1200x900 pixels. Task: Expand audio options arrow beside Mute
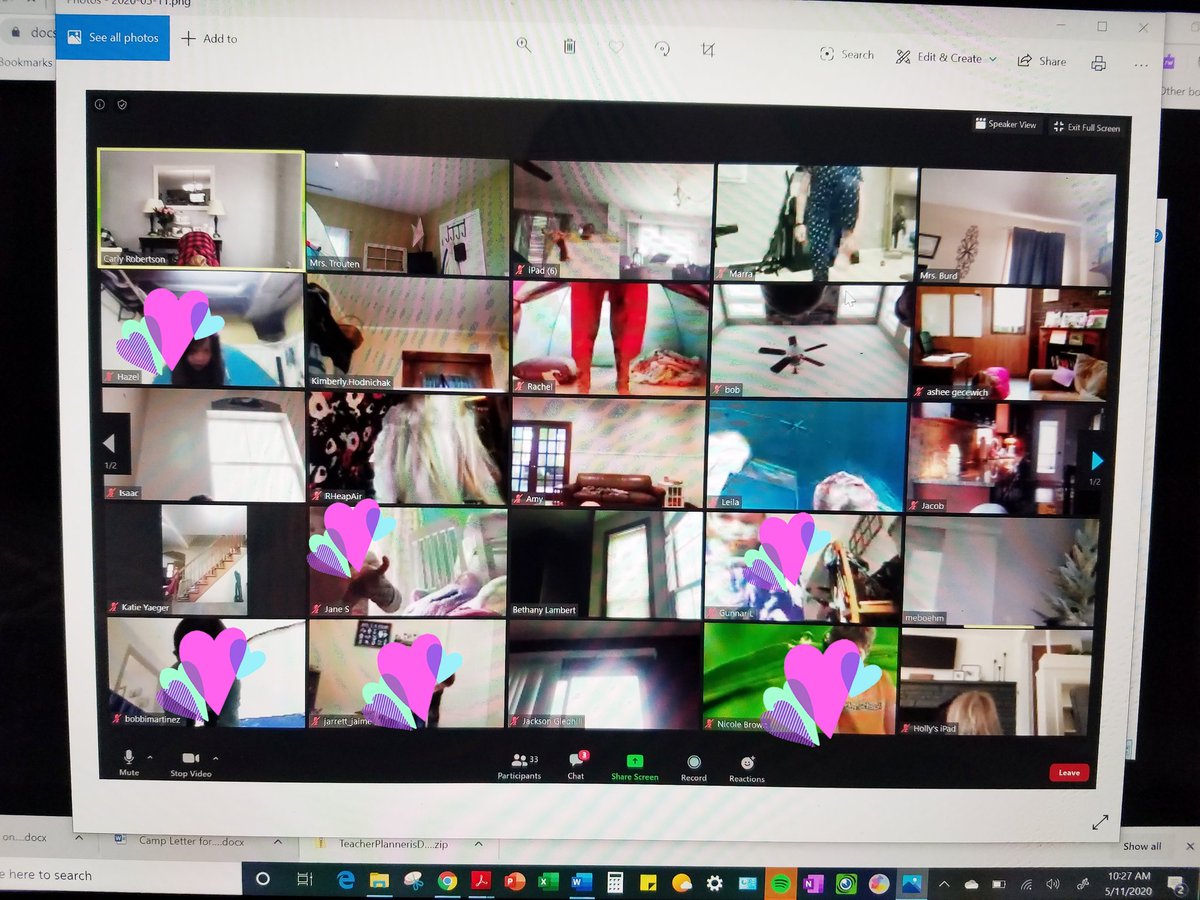pyautogui.click(x=150, y=758)
